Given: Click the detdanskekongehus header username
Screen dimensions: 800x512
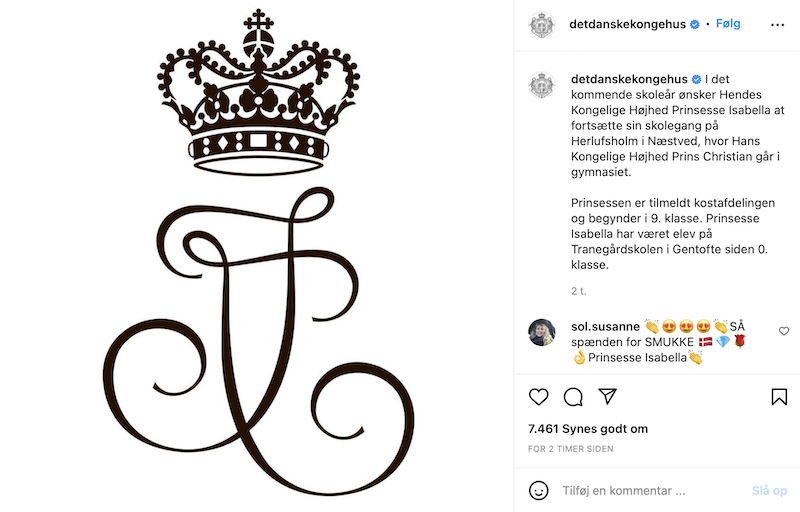Looking at the screenshot, I should 627,24.
